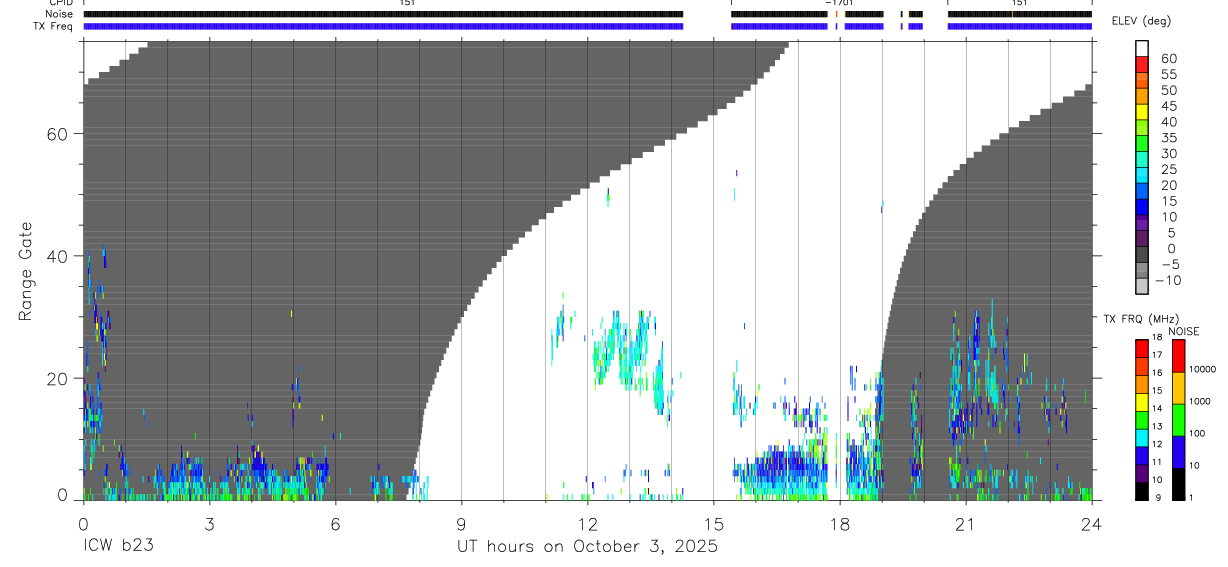This screenshot has height=567, width=1228.
Task: Pick the blue cell of the NOISE color bar
Action: pos(1178,452)
